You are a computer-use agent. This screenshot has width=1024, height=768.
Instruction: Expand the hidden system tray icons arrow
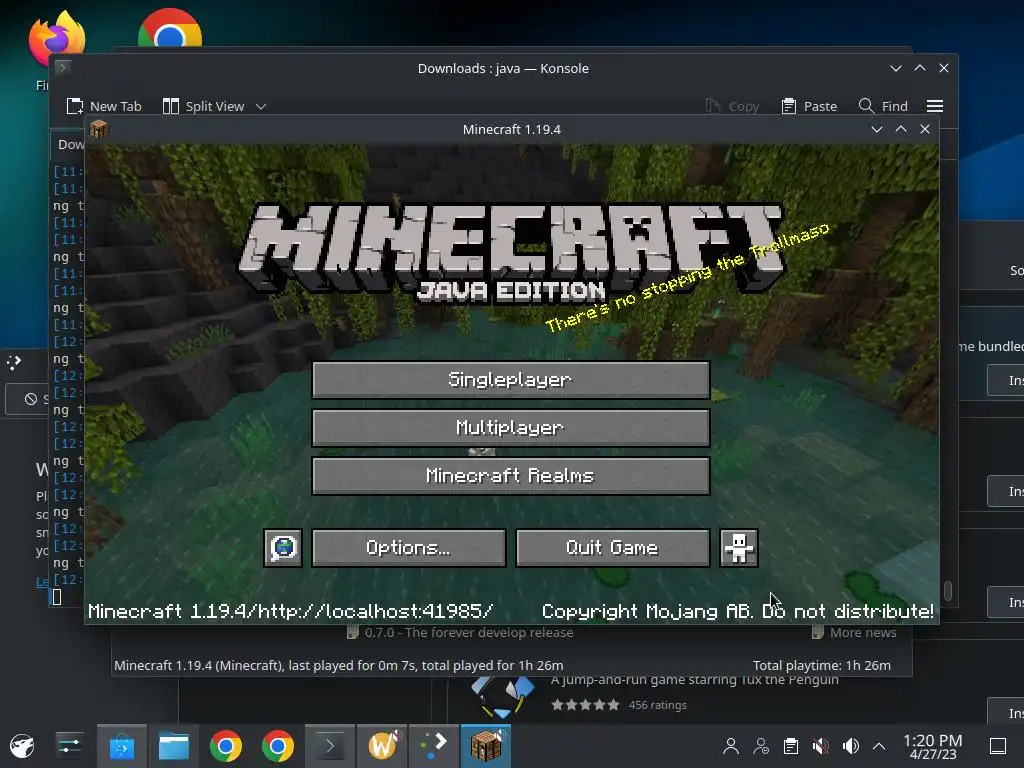point(879,746)
